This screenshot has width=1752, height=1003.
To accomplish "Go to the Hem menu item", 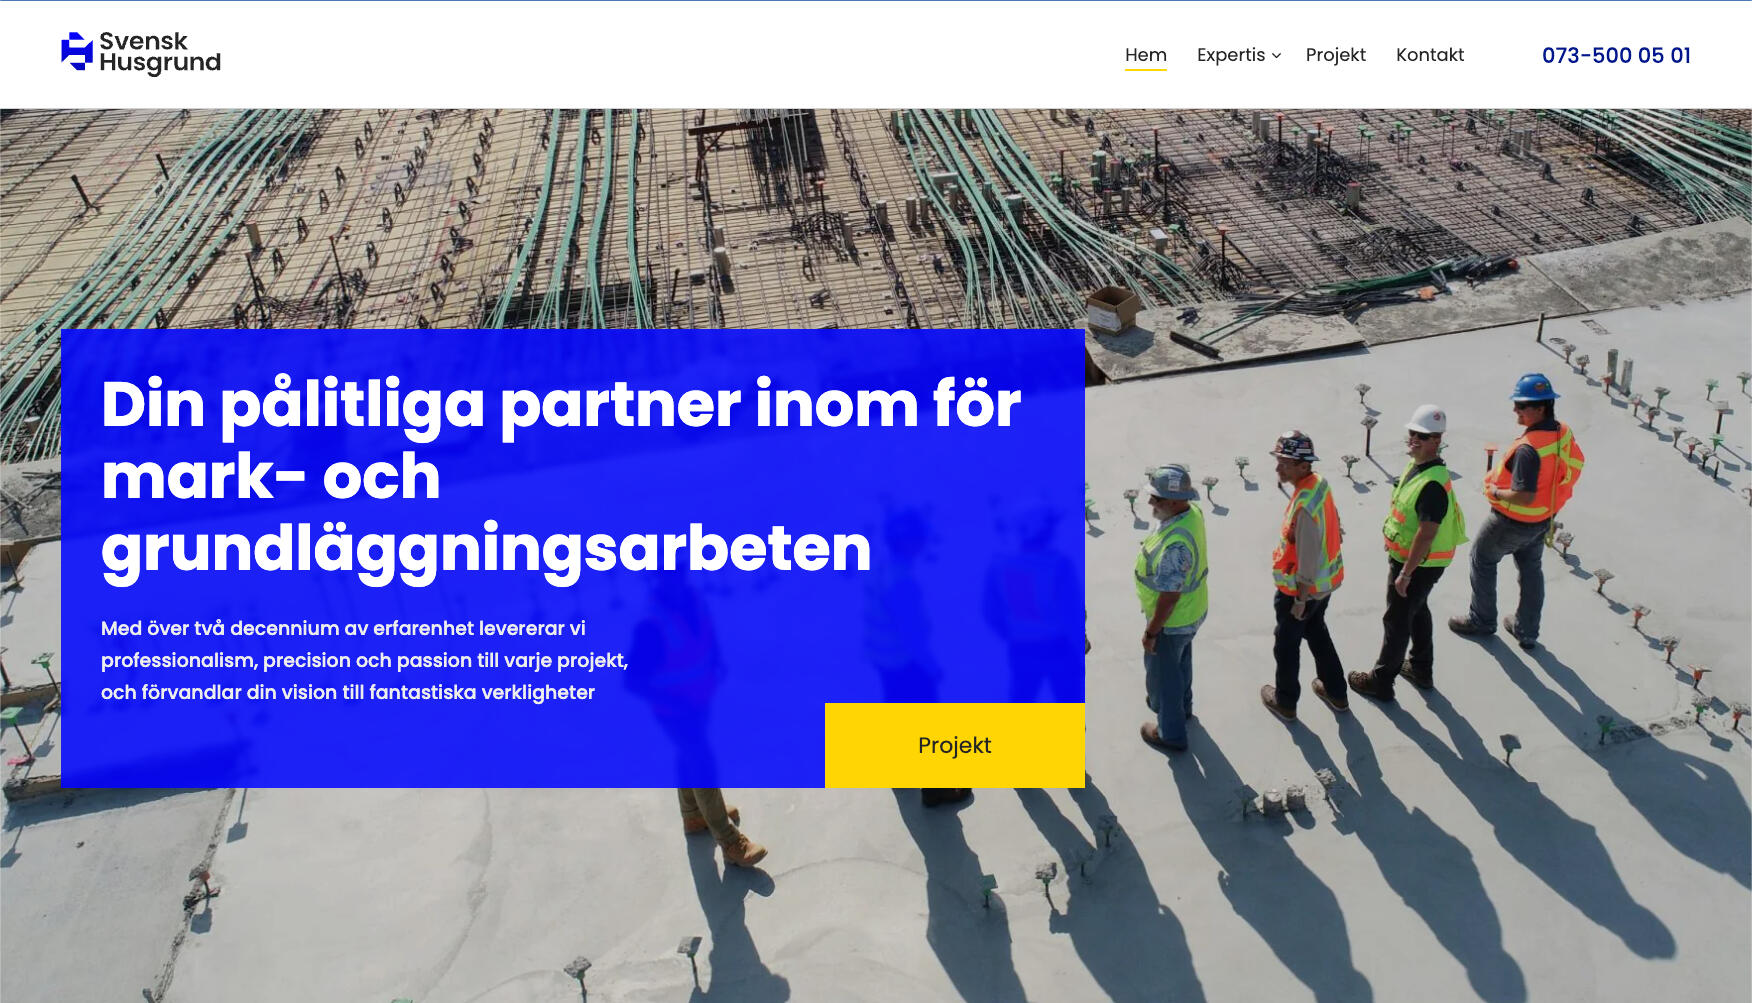I will click(1146, 55).
